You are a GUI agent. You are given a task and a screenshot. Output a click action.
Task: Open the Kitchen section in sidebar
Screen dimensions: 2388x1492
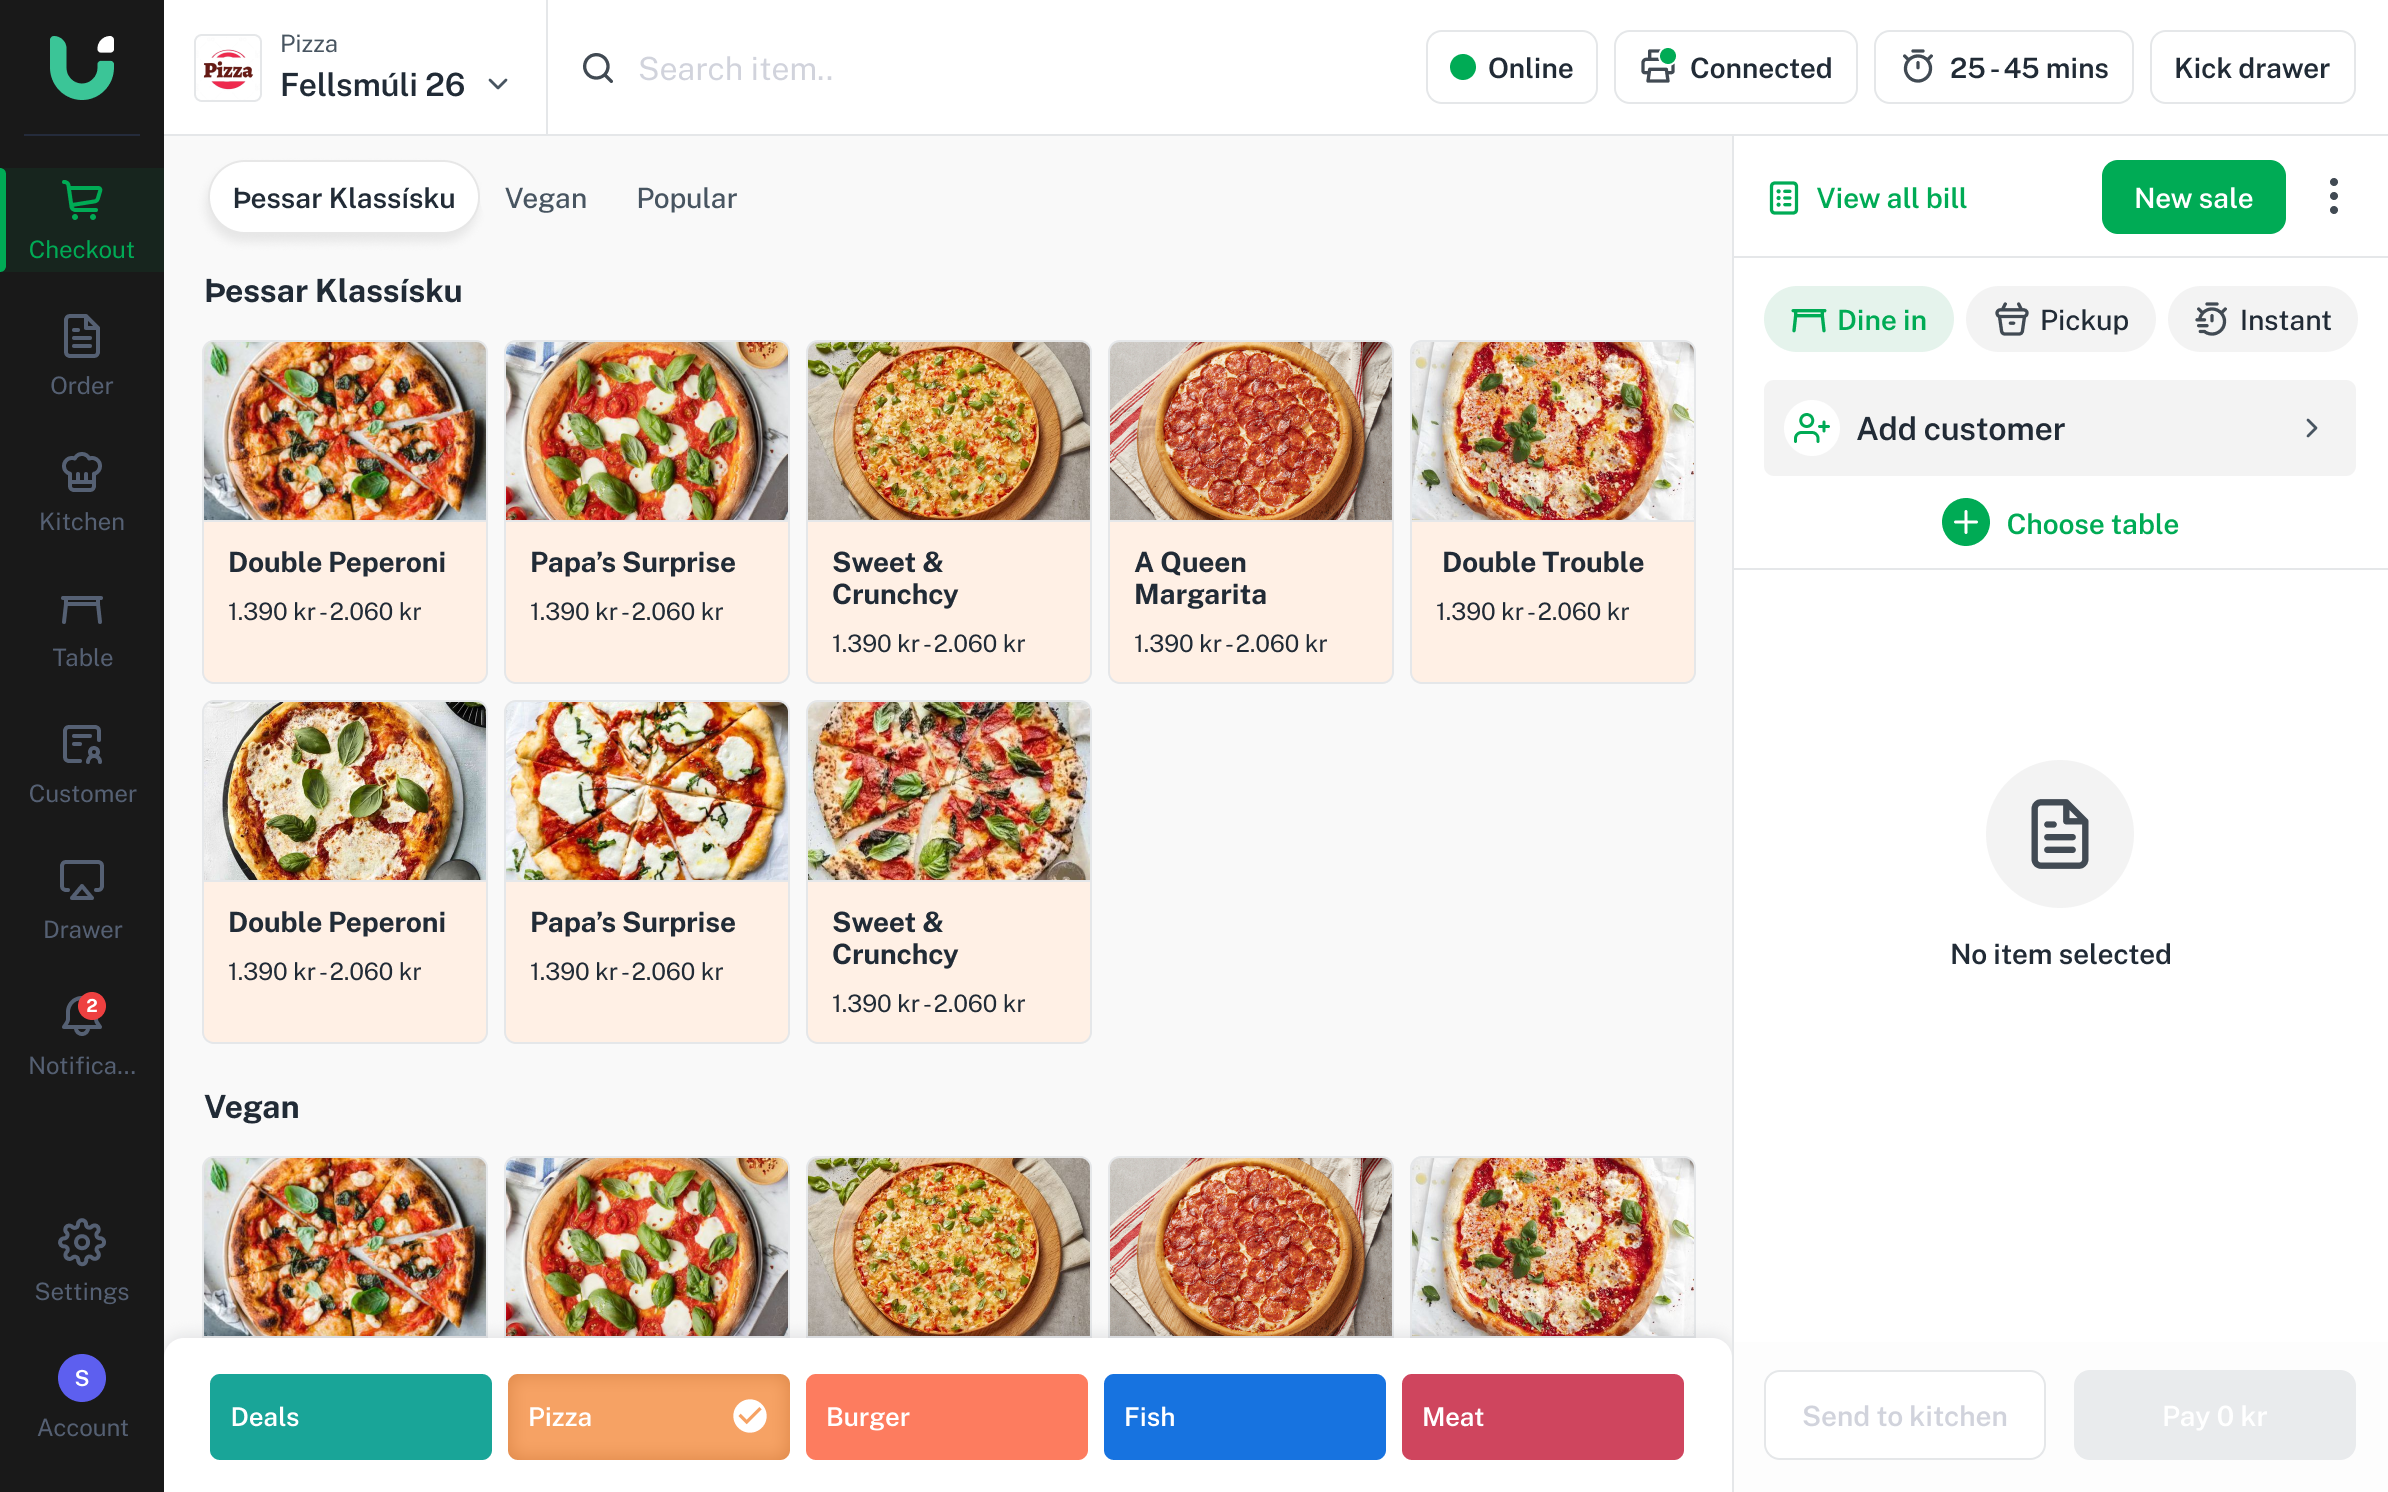pos(82,492)
